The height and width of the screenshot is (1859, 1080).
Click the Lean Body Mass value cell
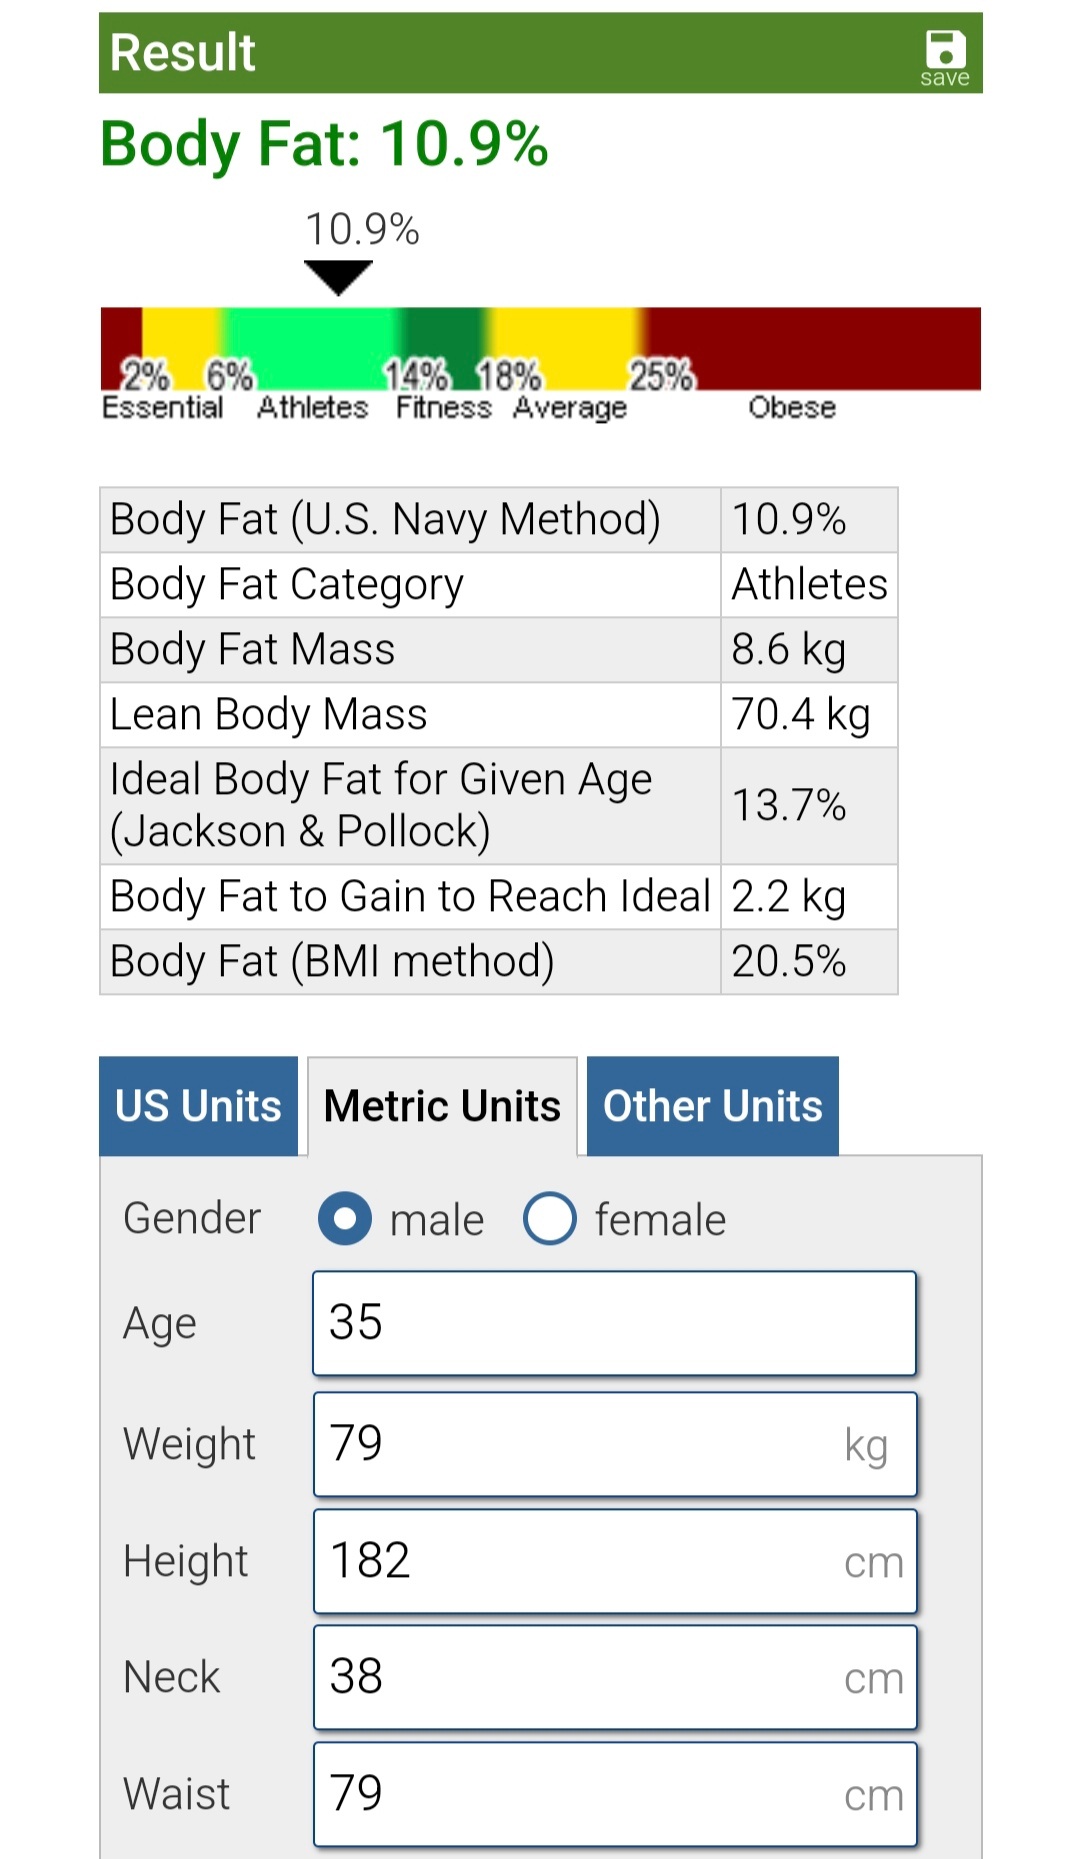[809, 714]
